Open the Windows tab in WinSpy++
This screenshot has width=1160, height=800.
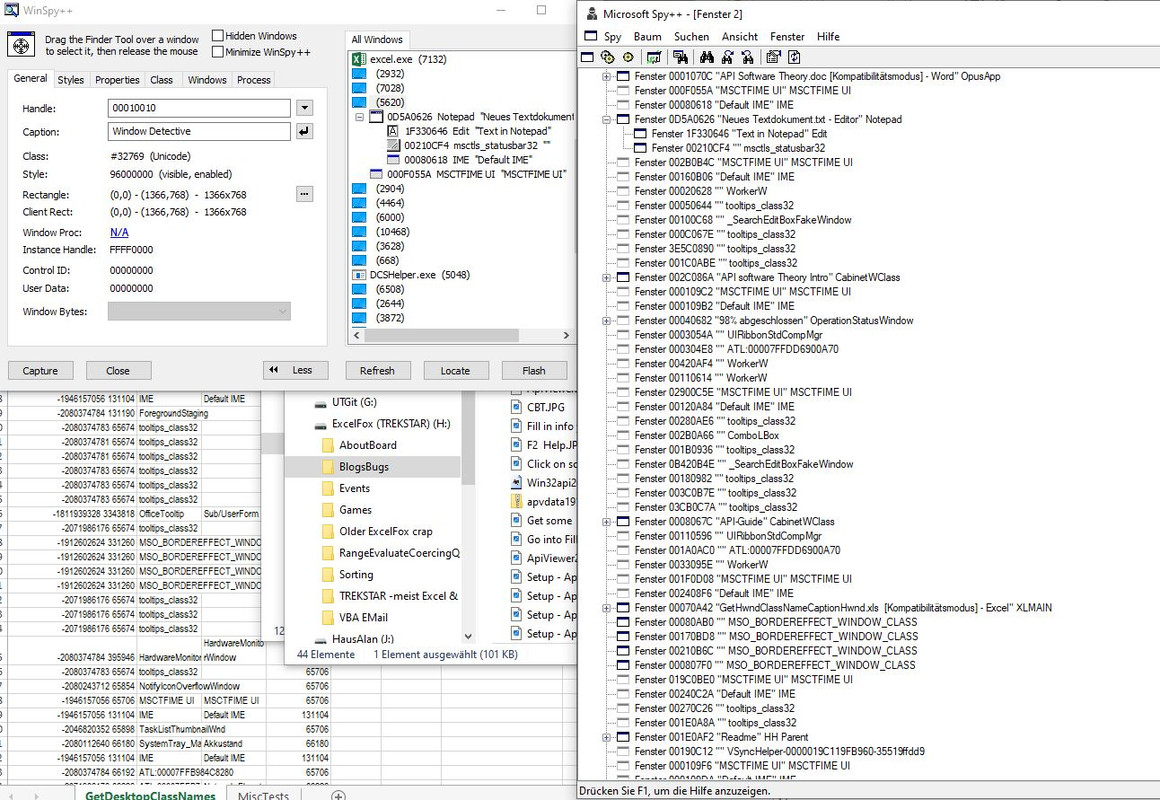click(207, 80)
